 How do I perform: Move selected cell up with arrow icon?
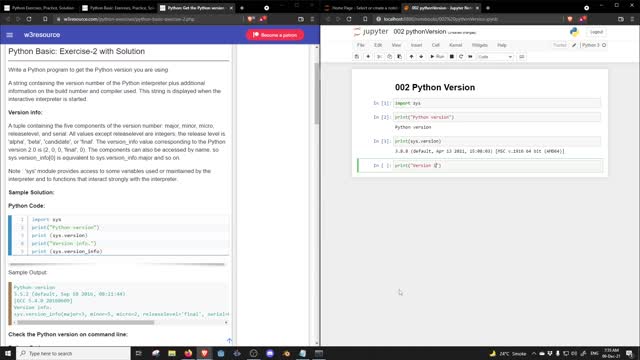click(x=411, y=57)
